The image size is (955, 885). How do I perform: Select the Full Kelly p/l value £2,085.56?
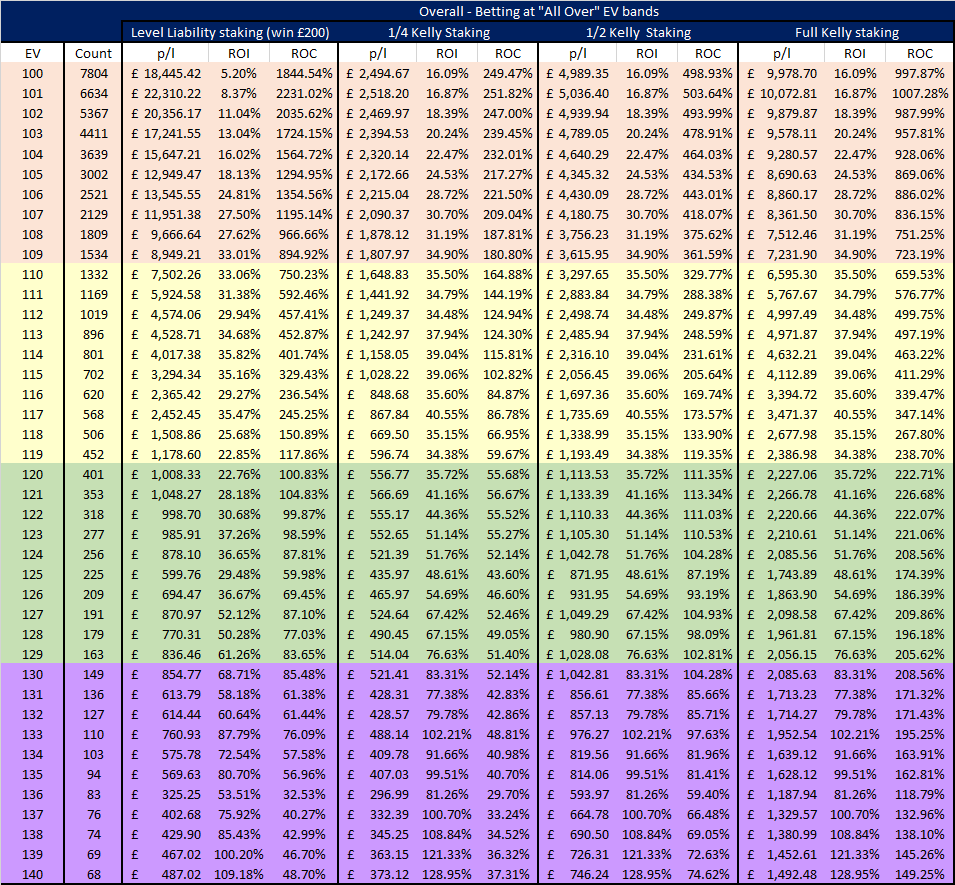(x=782, y=555)
